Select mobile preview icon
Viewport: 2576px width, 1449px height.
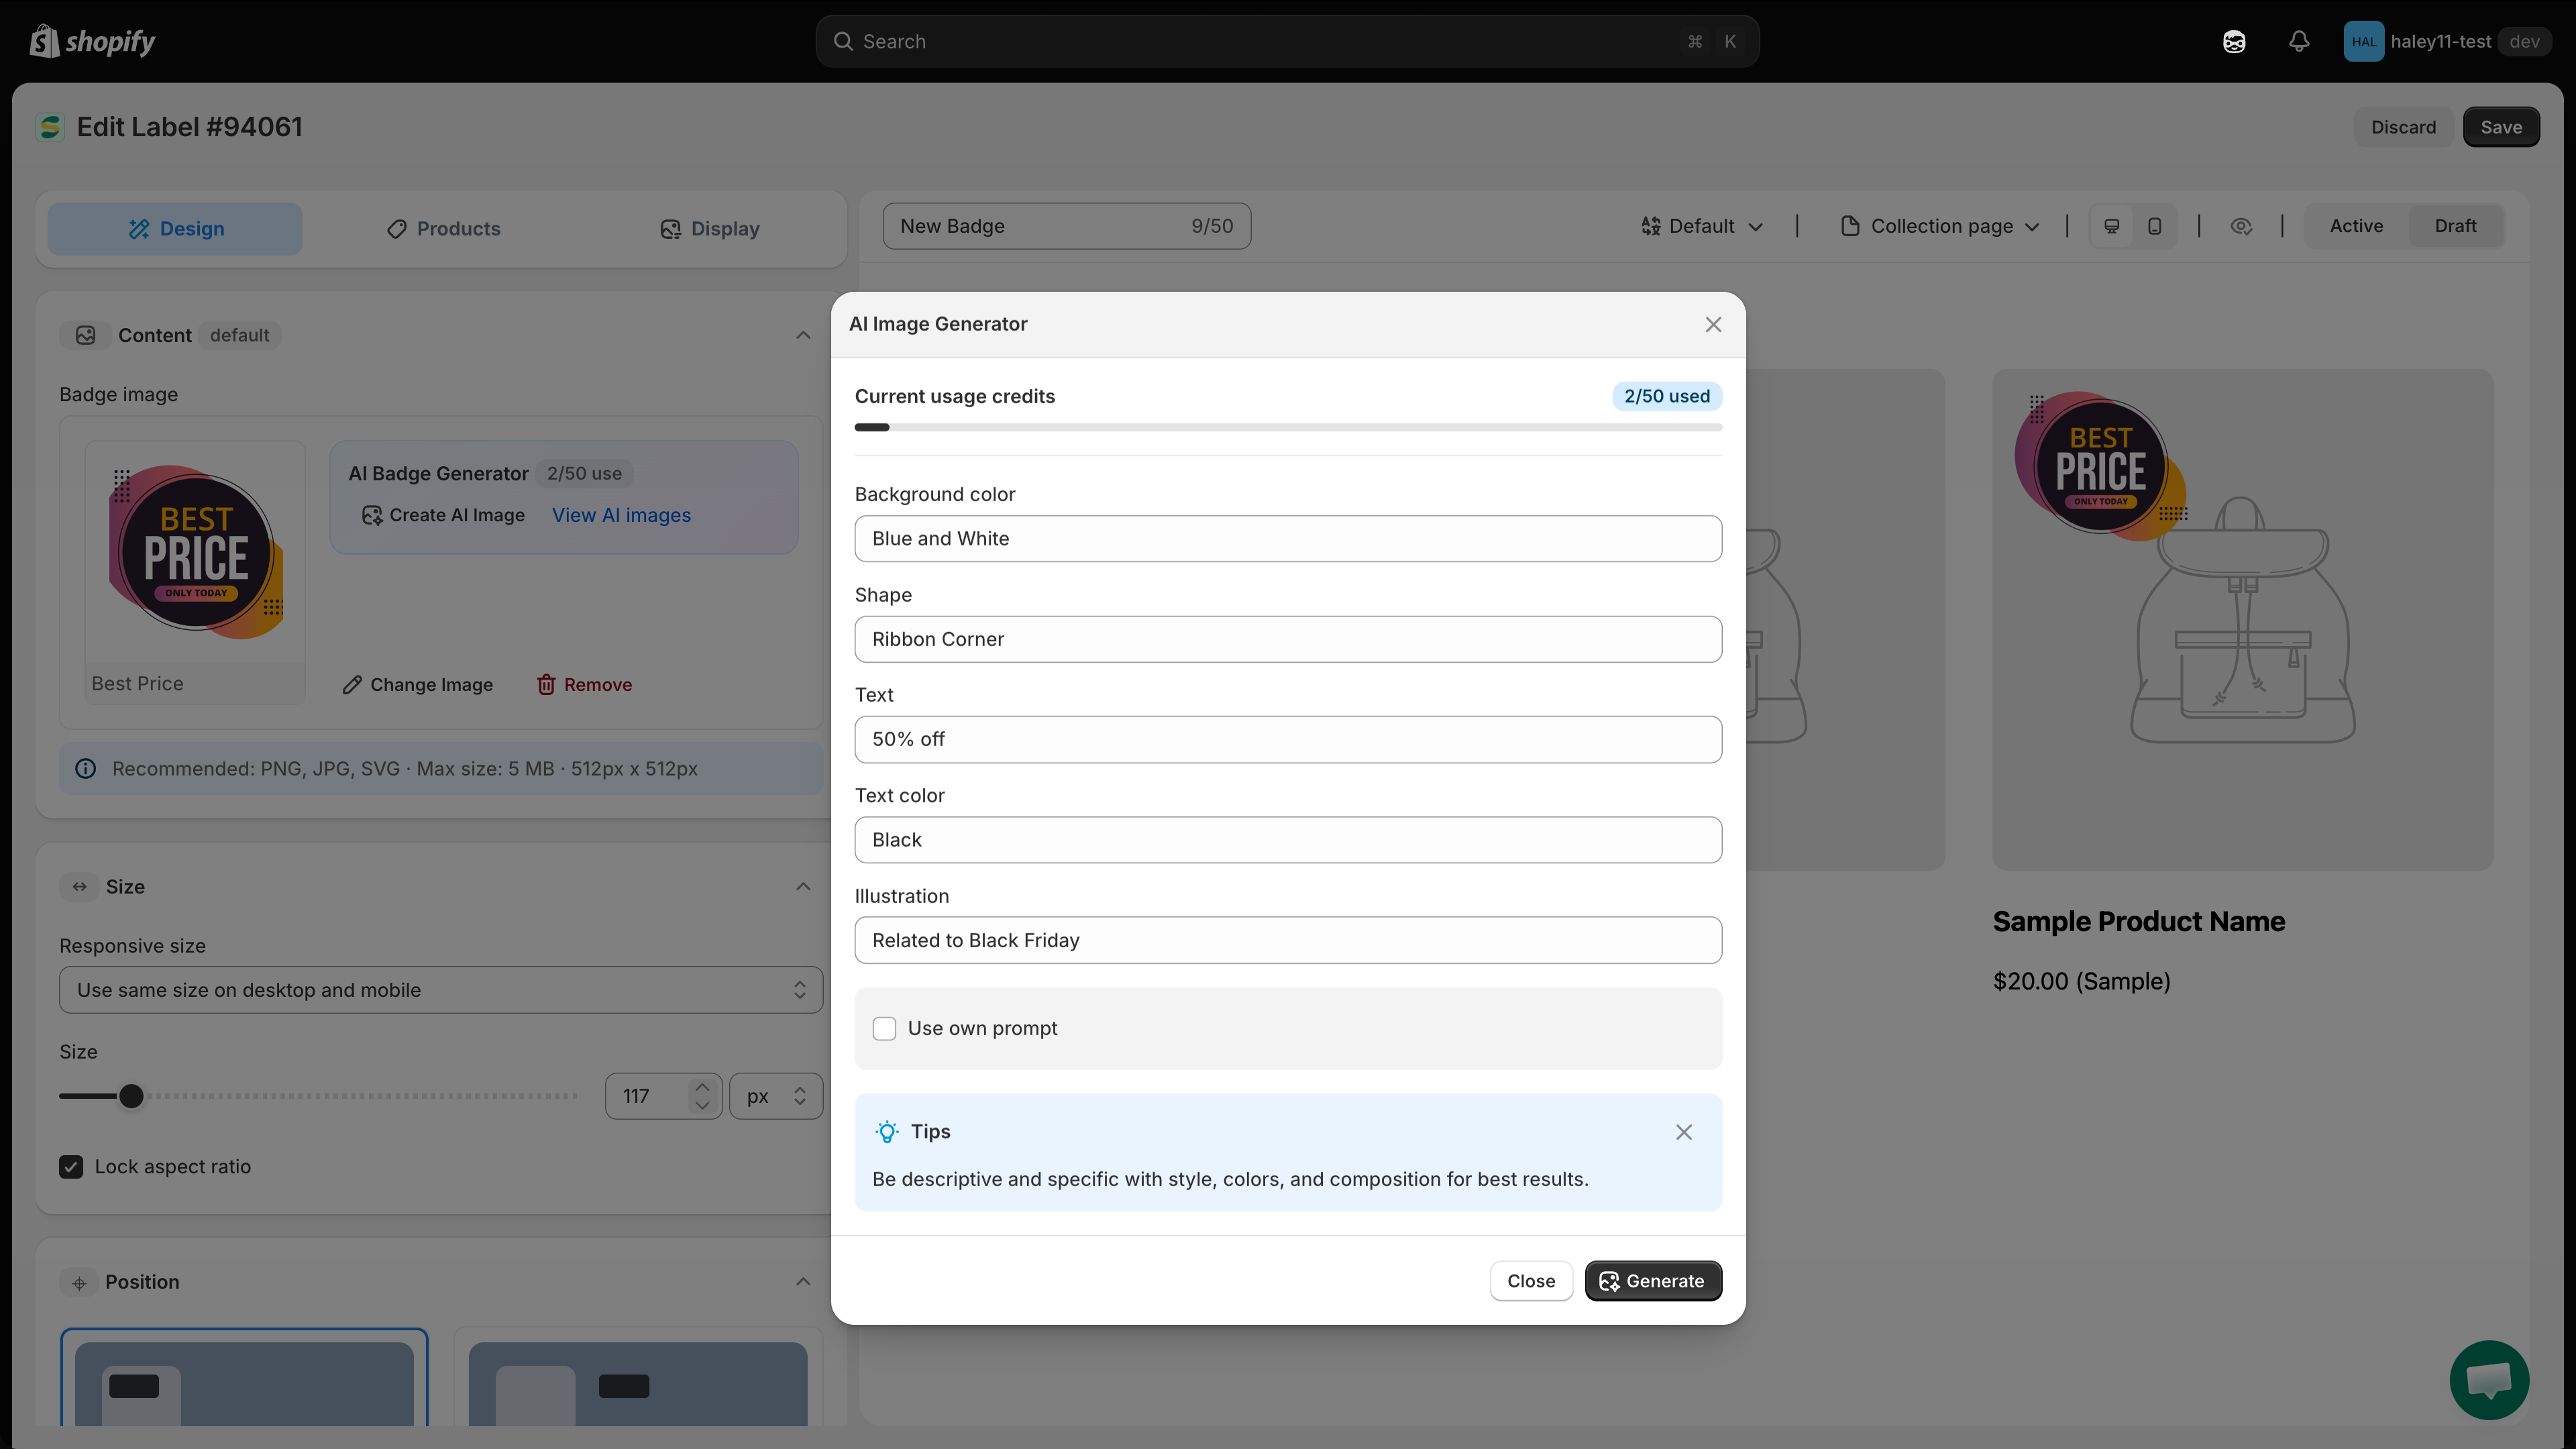[2155, 226]
